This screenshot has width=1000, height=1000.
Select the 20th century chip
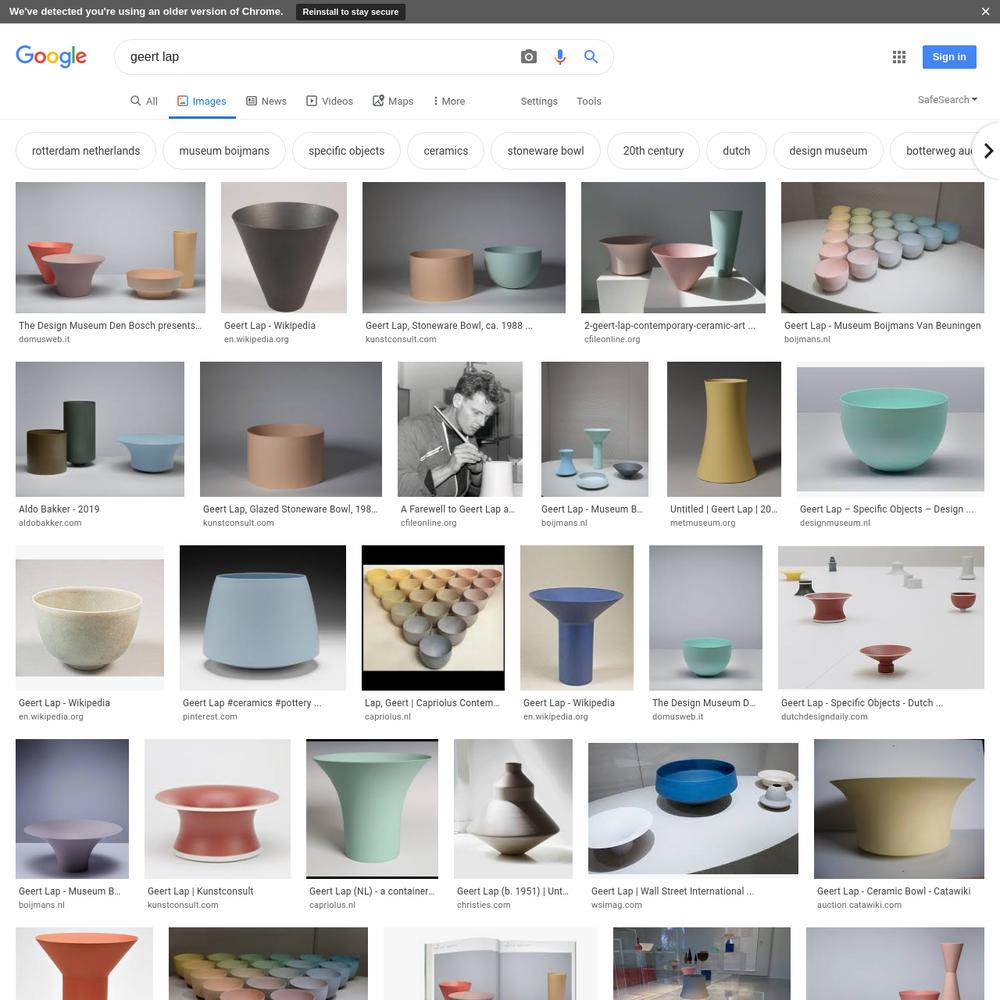(x=653, y=151)
